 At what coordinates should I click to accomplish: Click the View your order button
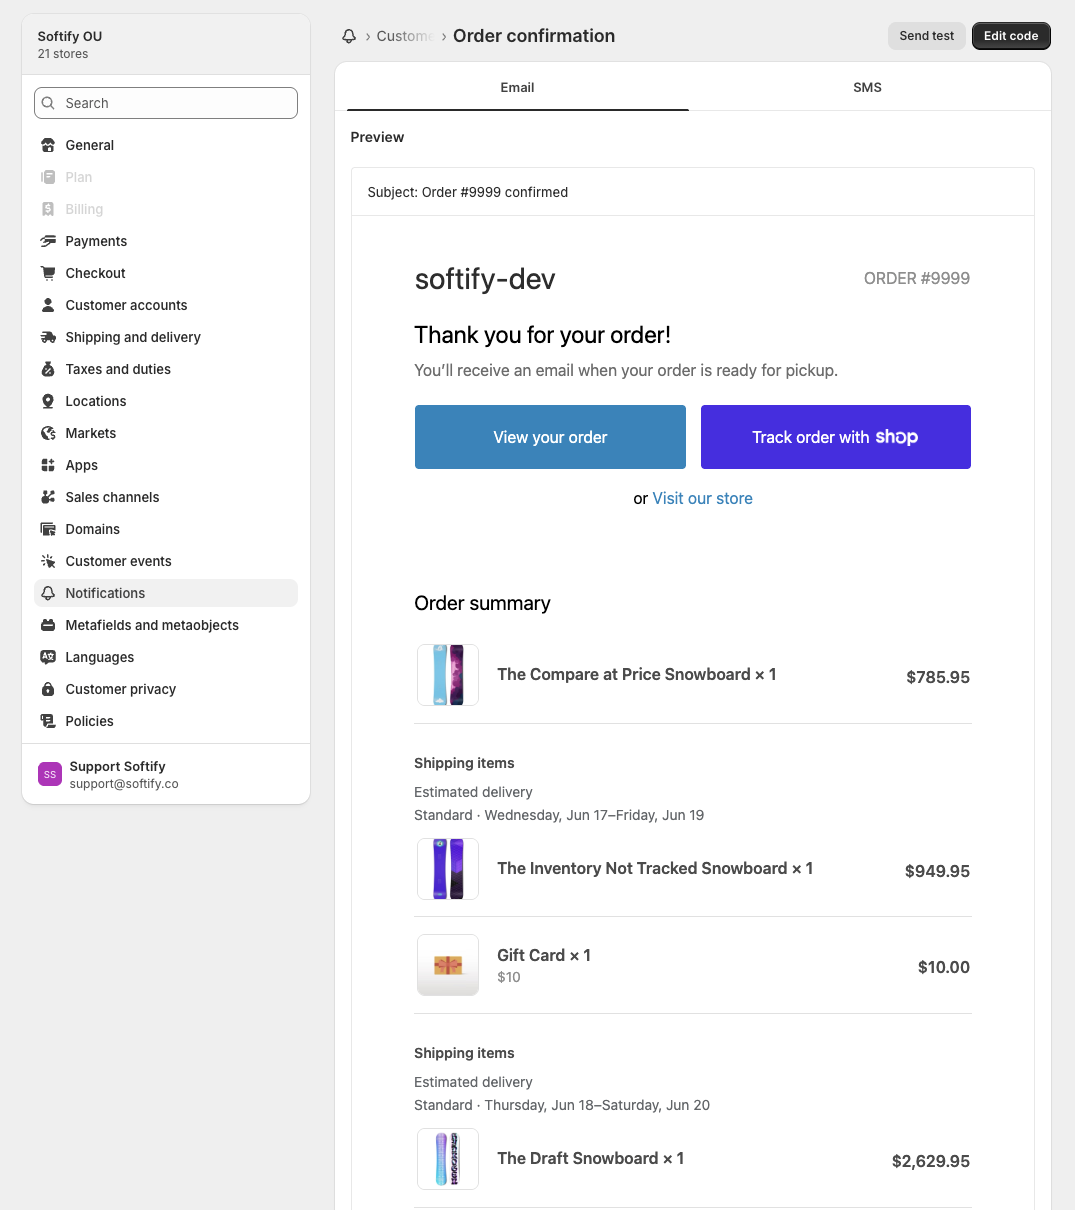point(550,437)
